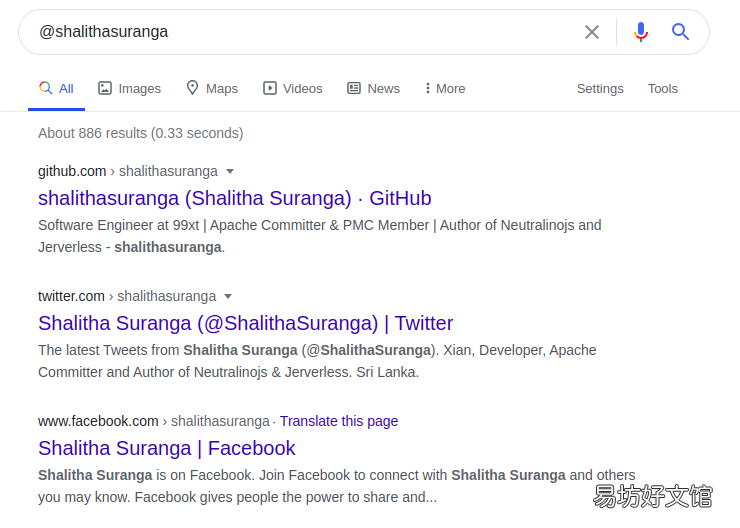Start voice search with the microphone icon
This screenshot has width=740, height=528.
[x=640, y=32]
